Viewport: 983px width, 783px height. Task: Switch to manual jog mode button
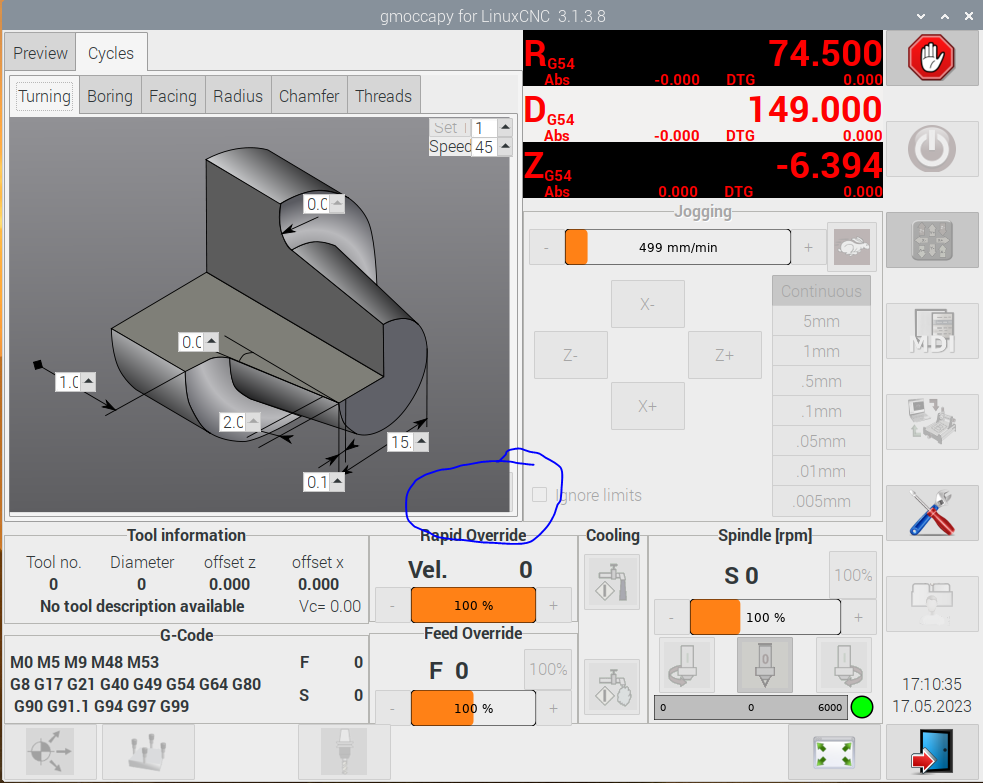pos(932,240)
